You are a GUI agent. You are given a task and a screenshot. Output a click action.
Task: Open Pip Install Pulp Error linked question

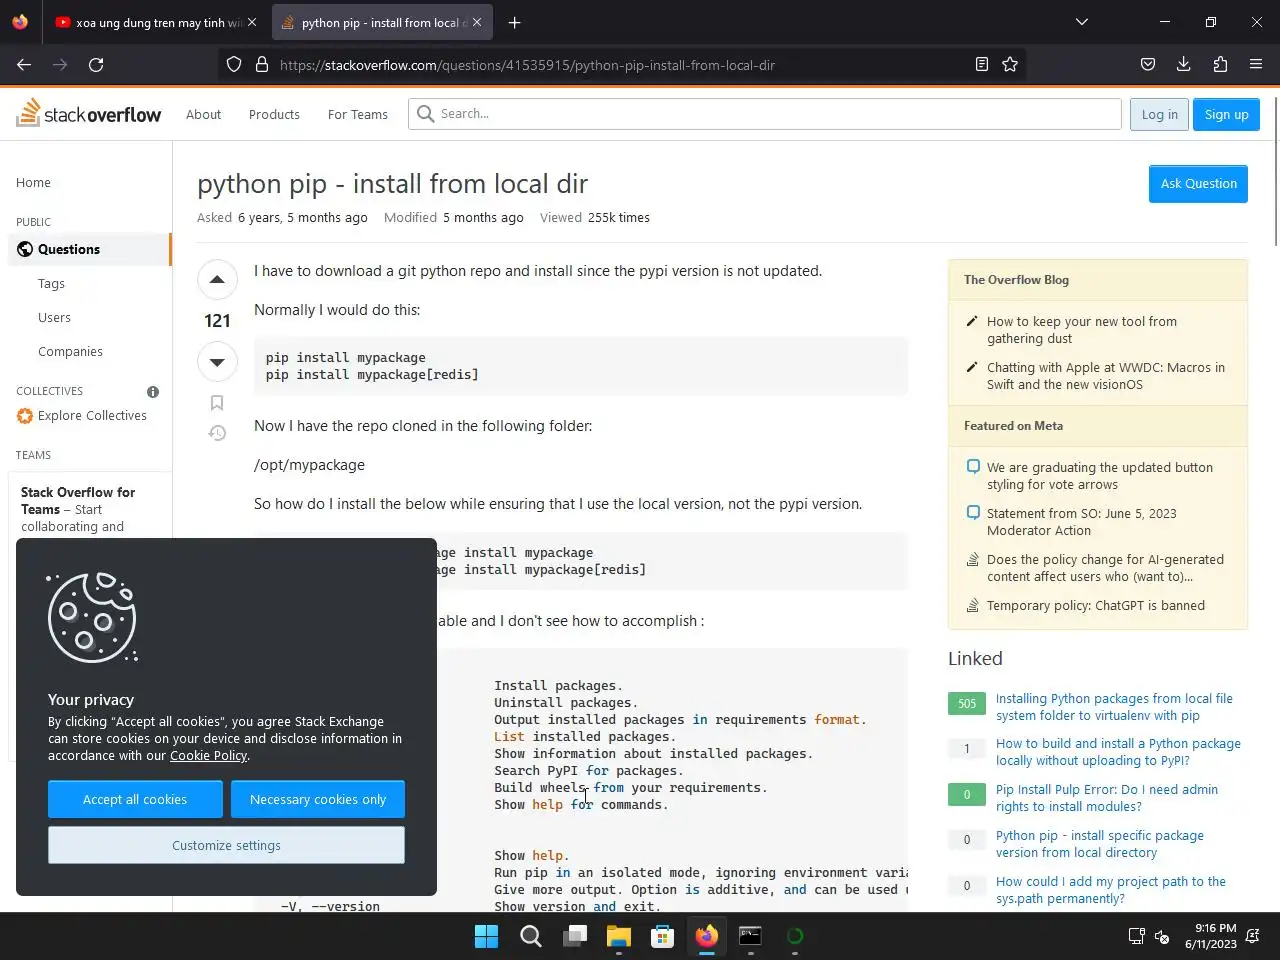[x=1107, y=798]
